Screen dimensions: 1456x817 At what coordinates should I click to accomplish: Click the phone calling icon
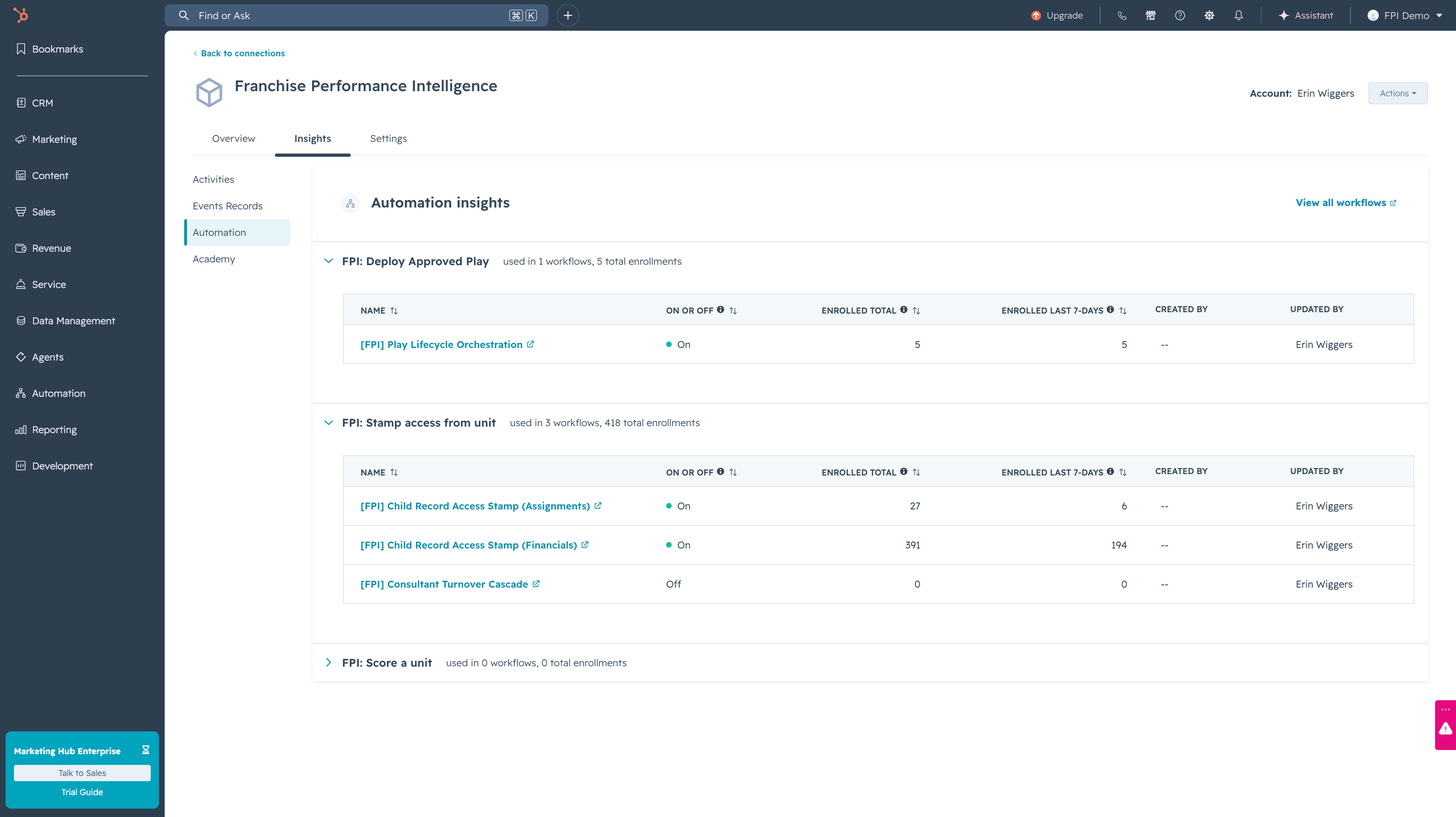pyautogui.click(x=1122, y=16)
